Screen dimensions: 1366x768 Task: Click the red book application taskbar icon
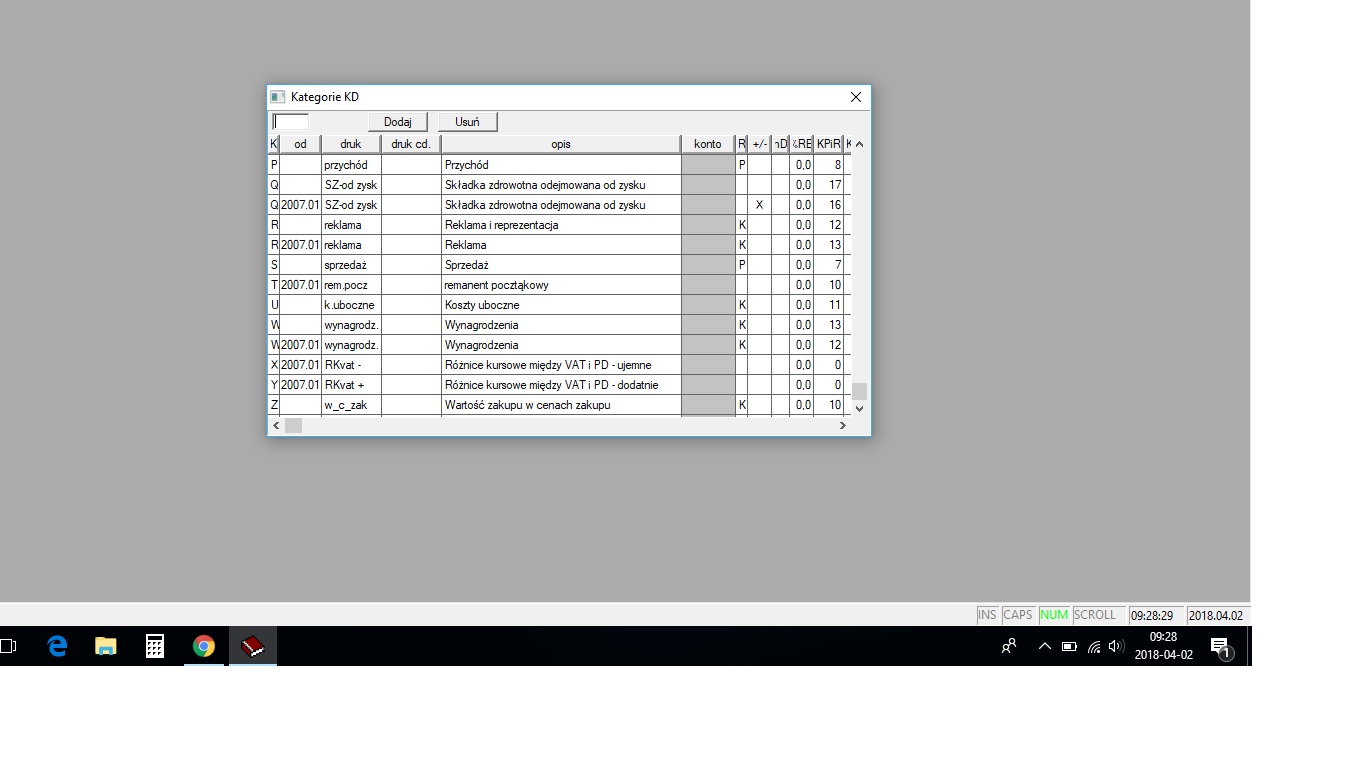tap(253, 646)
